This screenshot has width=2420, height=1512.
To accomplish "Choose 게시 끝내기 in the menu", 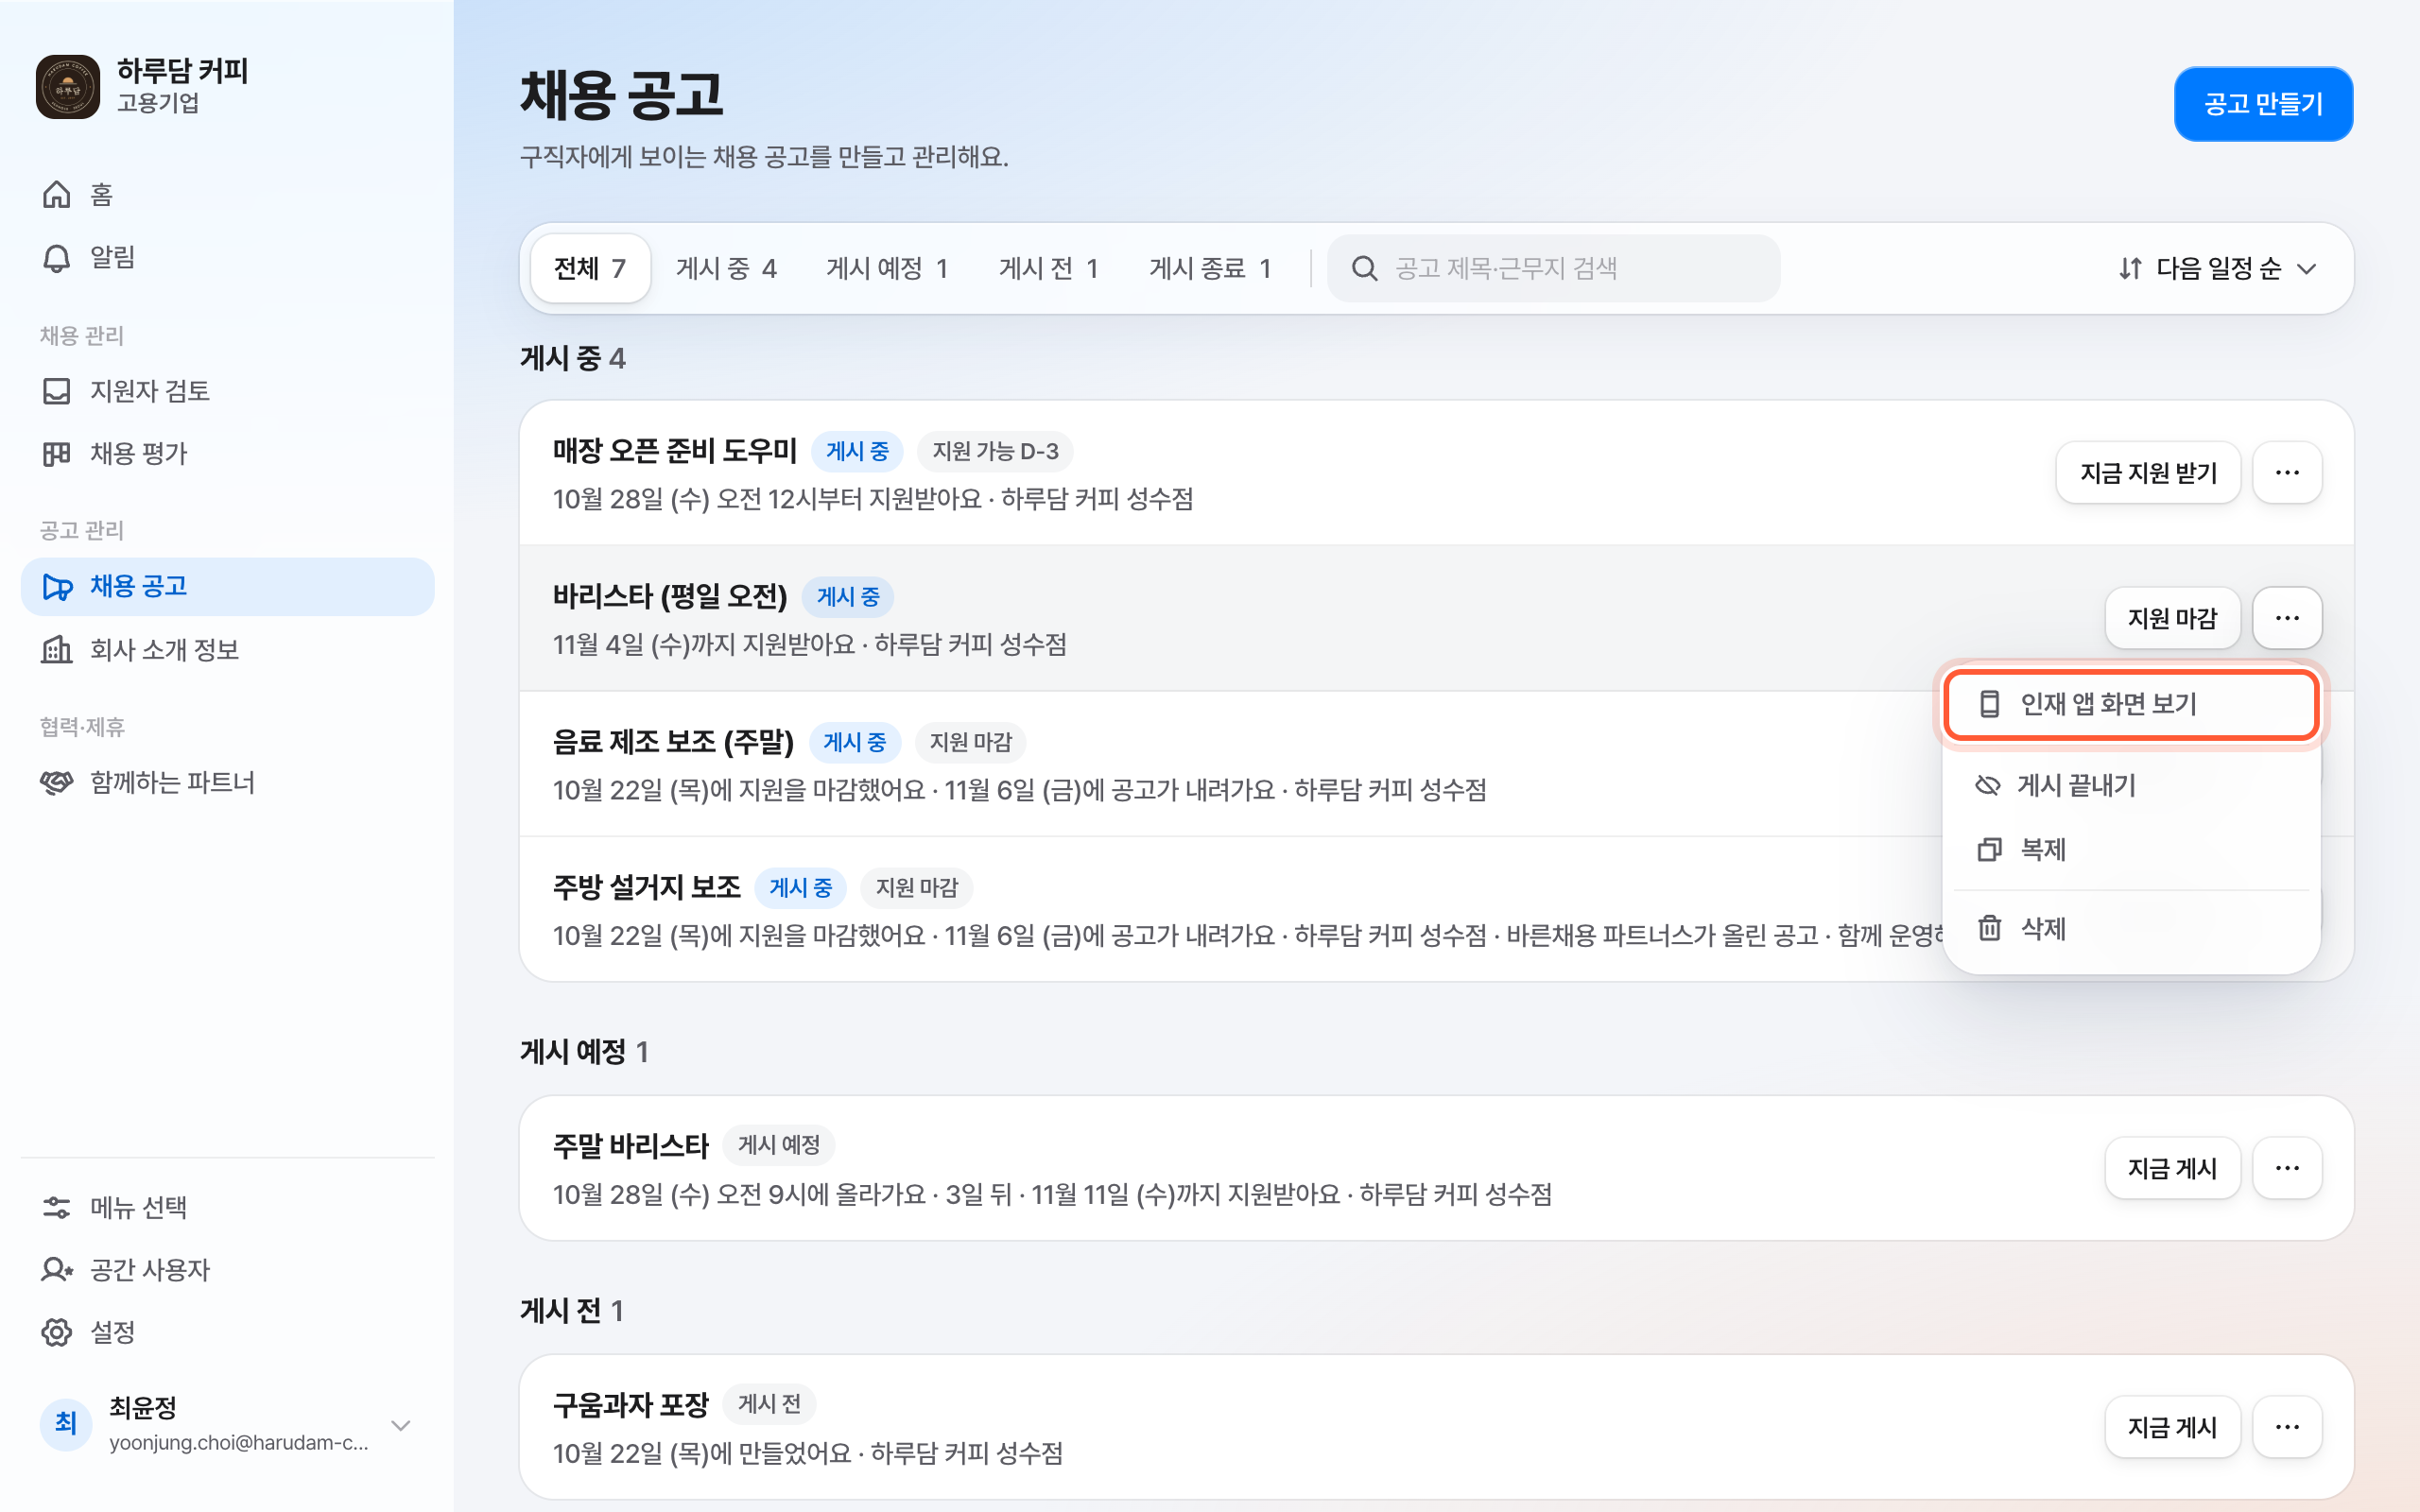I will 2131,786.
